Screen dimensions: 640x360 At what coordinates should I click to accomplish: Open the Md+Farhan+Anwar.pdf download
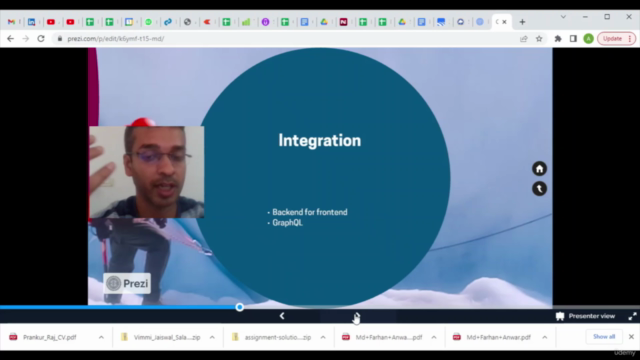[498, 337]
